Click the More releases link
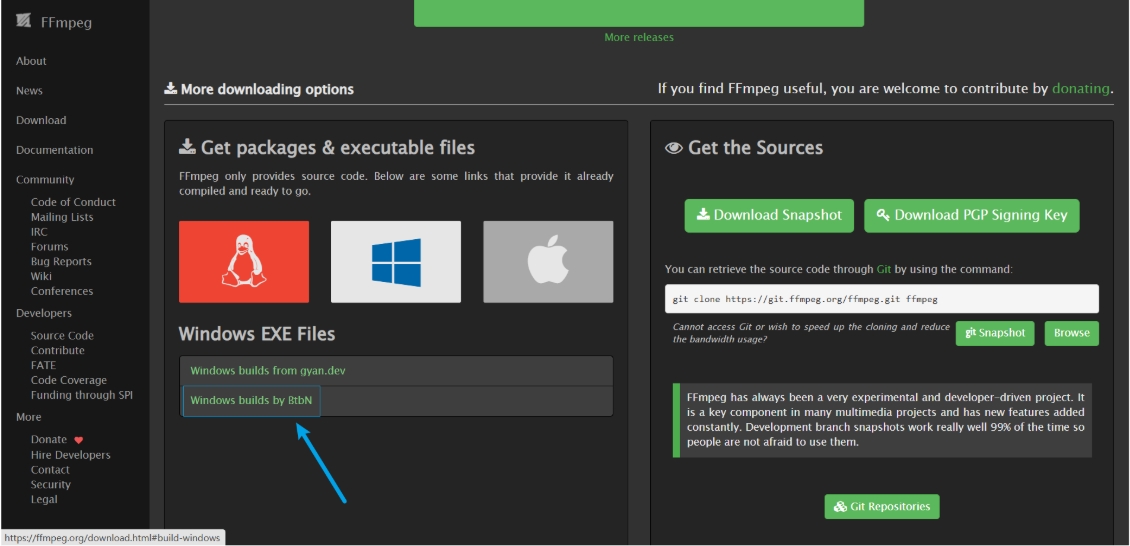 coord(639,37)
